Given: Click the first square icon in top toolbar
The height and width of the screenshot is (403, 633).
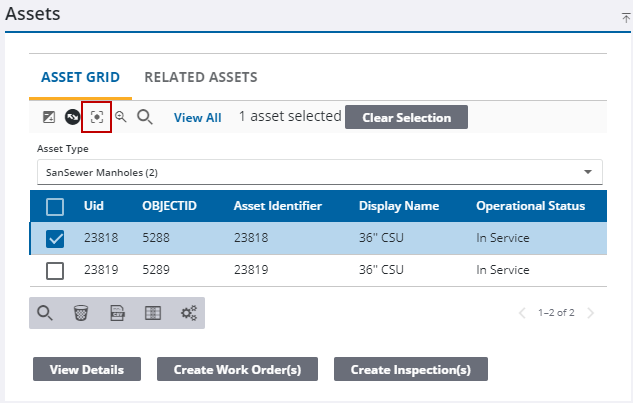Looking at the screenshot, I should (49, 117).
